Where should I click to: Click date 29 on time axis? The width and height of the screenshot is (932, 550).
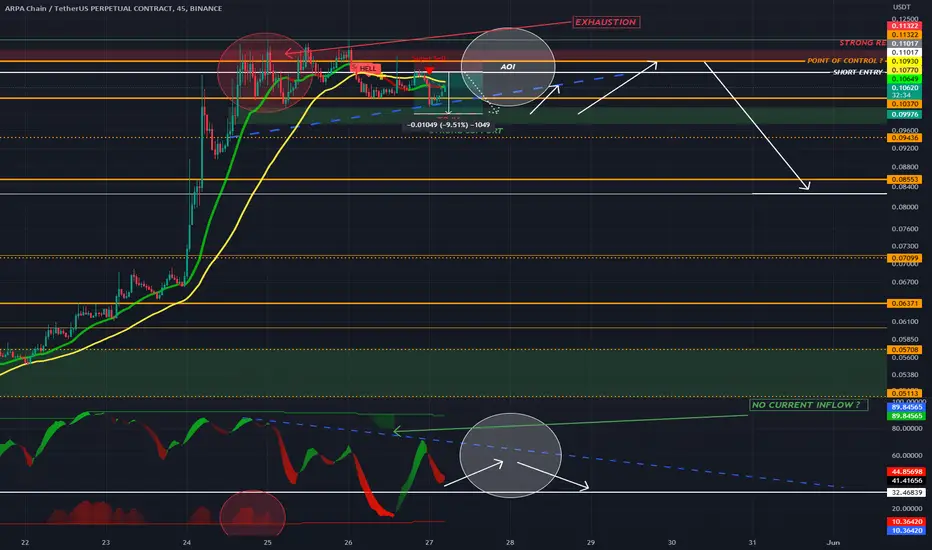[x=591, y=542]
